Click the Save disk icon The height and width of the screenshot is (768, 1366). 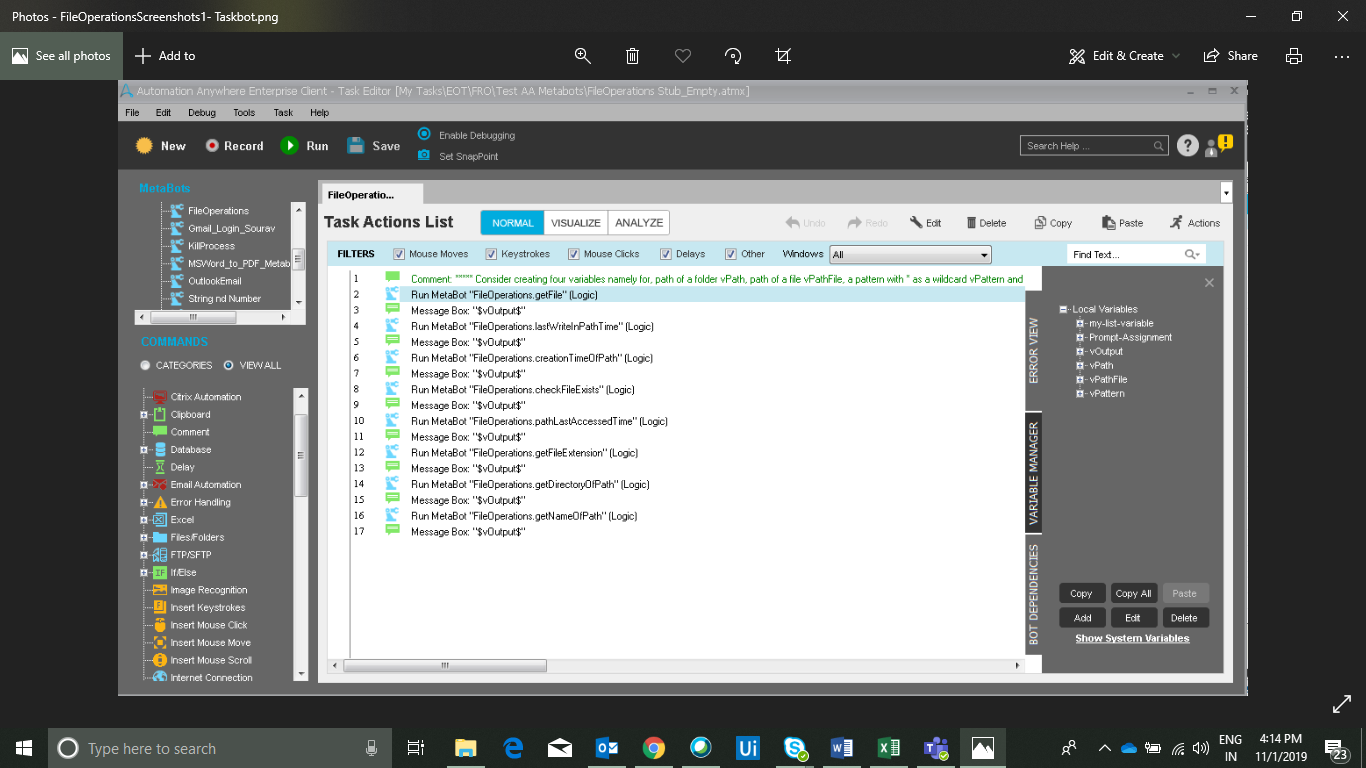(356, 146)
